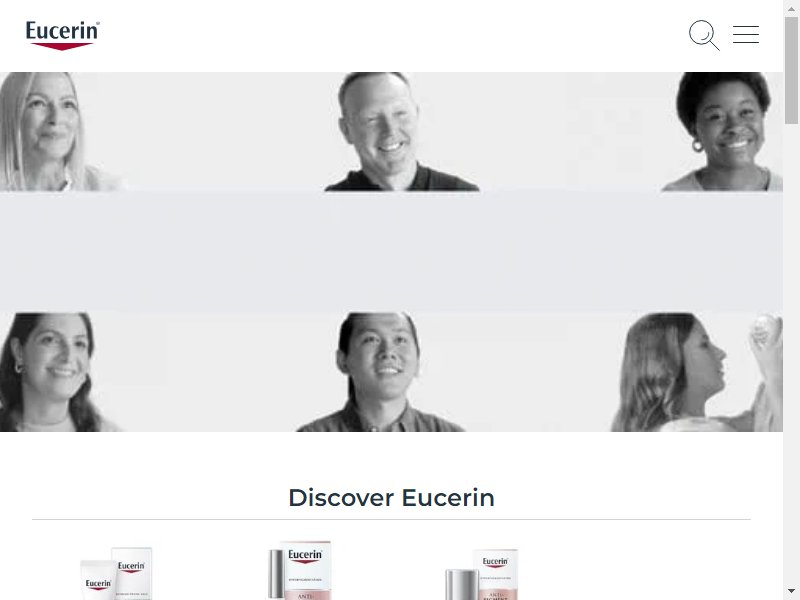Open the third Eucerin Anti-Pigment product
Image resolution: width=800 pixels, height=600 pixels.
coord(482,574)
